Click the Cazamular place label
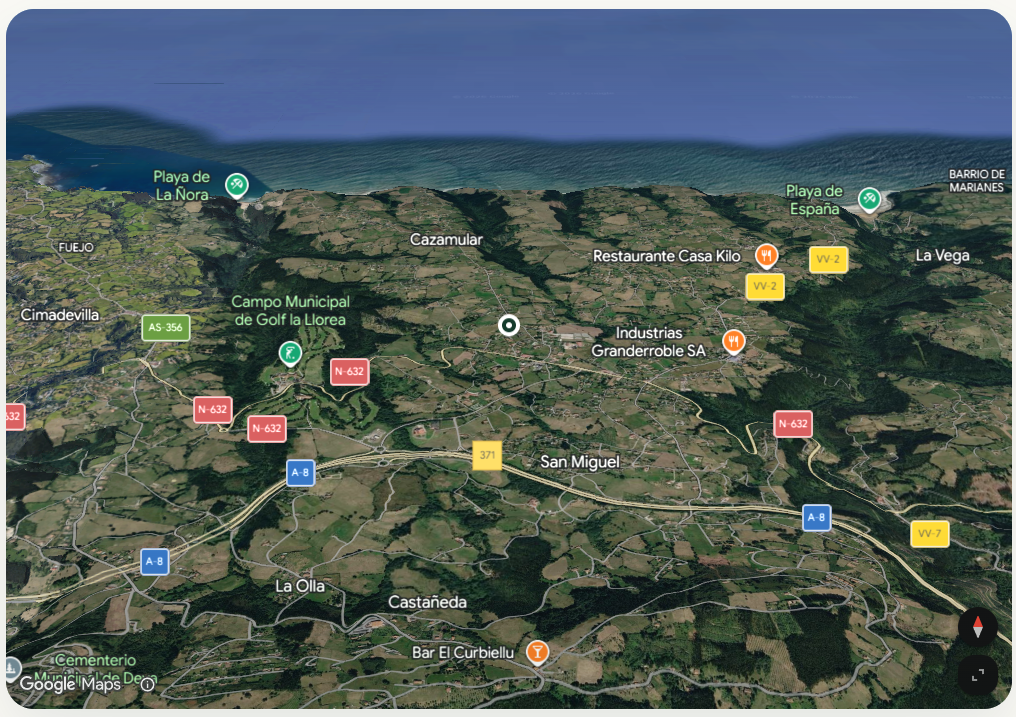Screen dimensions: 1016x717 (x=446, y=240)
